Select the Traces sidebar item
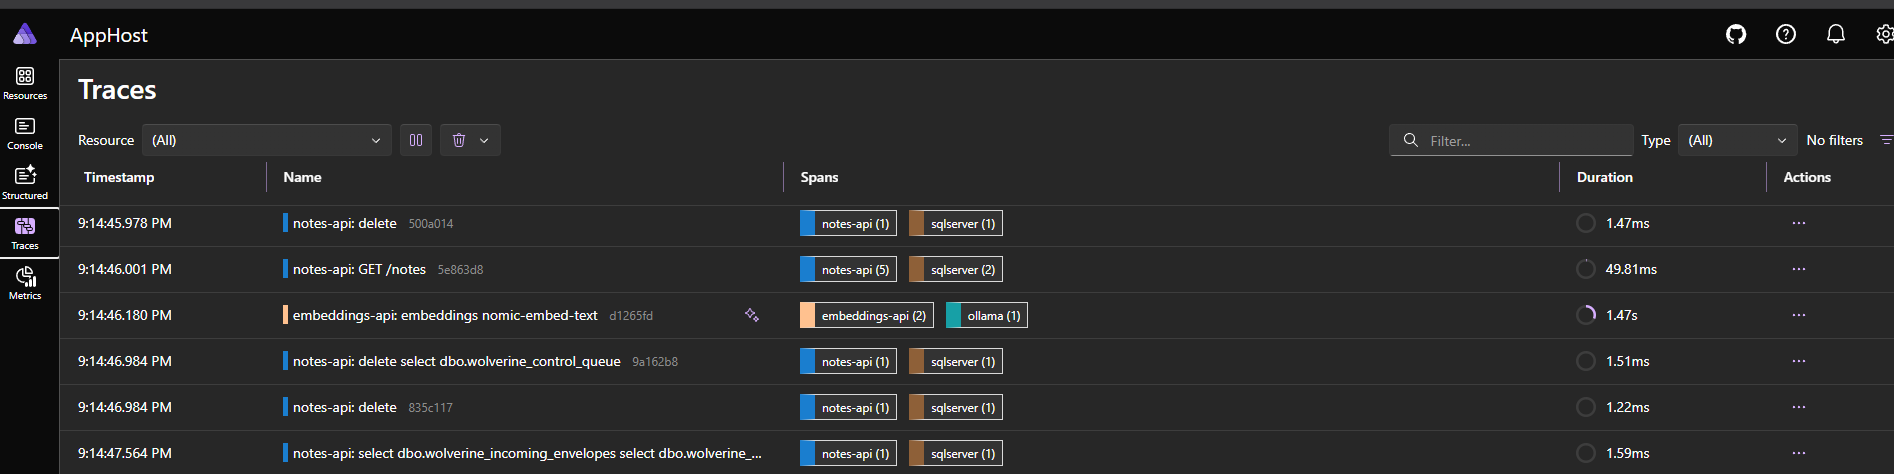Screen dimensions: 1894x474 pyautogui.click(x=25, y=233)
